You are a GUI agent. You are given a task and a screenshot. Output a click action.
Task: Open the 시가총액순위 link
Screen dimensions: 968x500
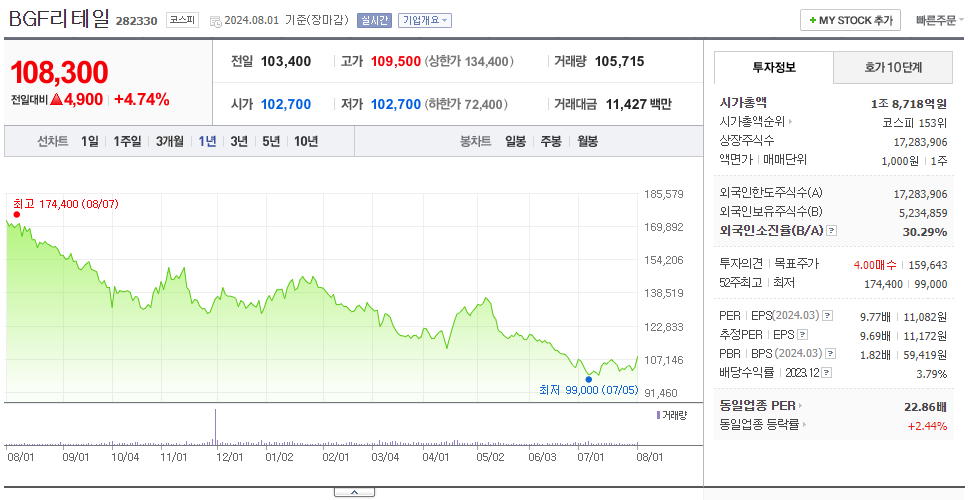click(752, 122)
